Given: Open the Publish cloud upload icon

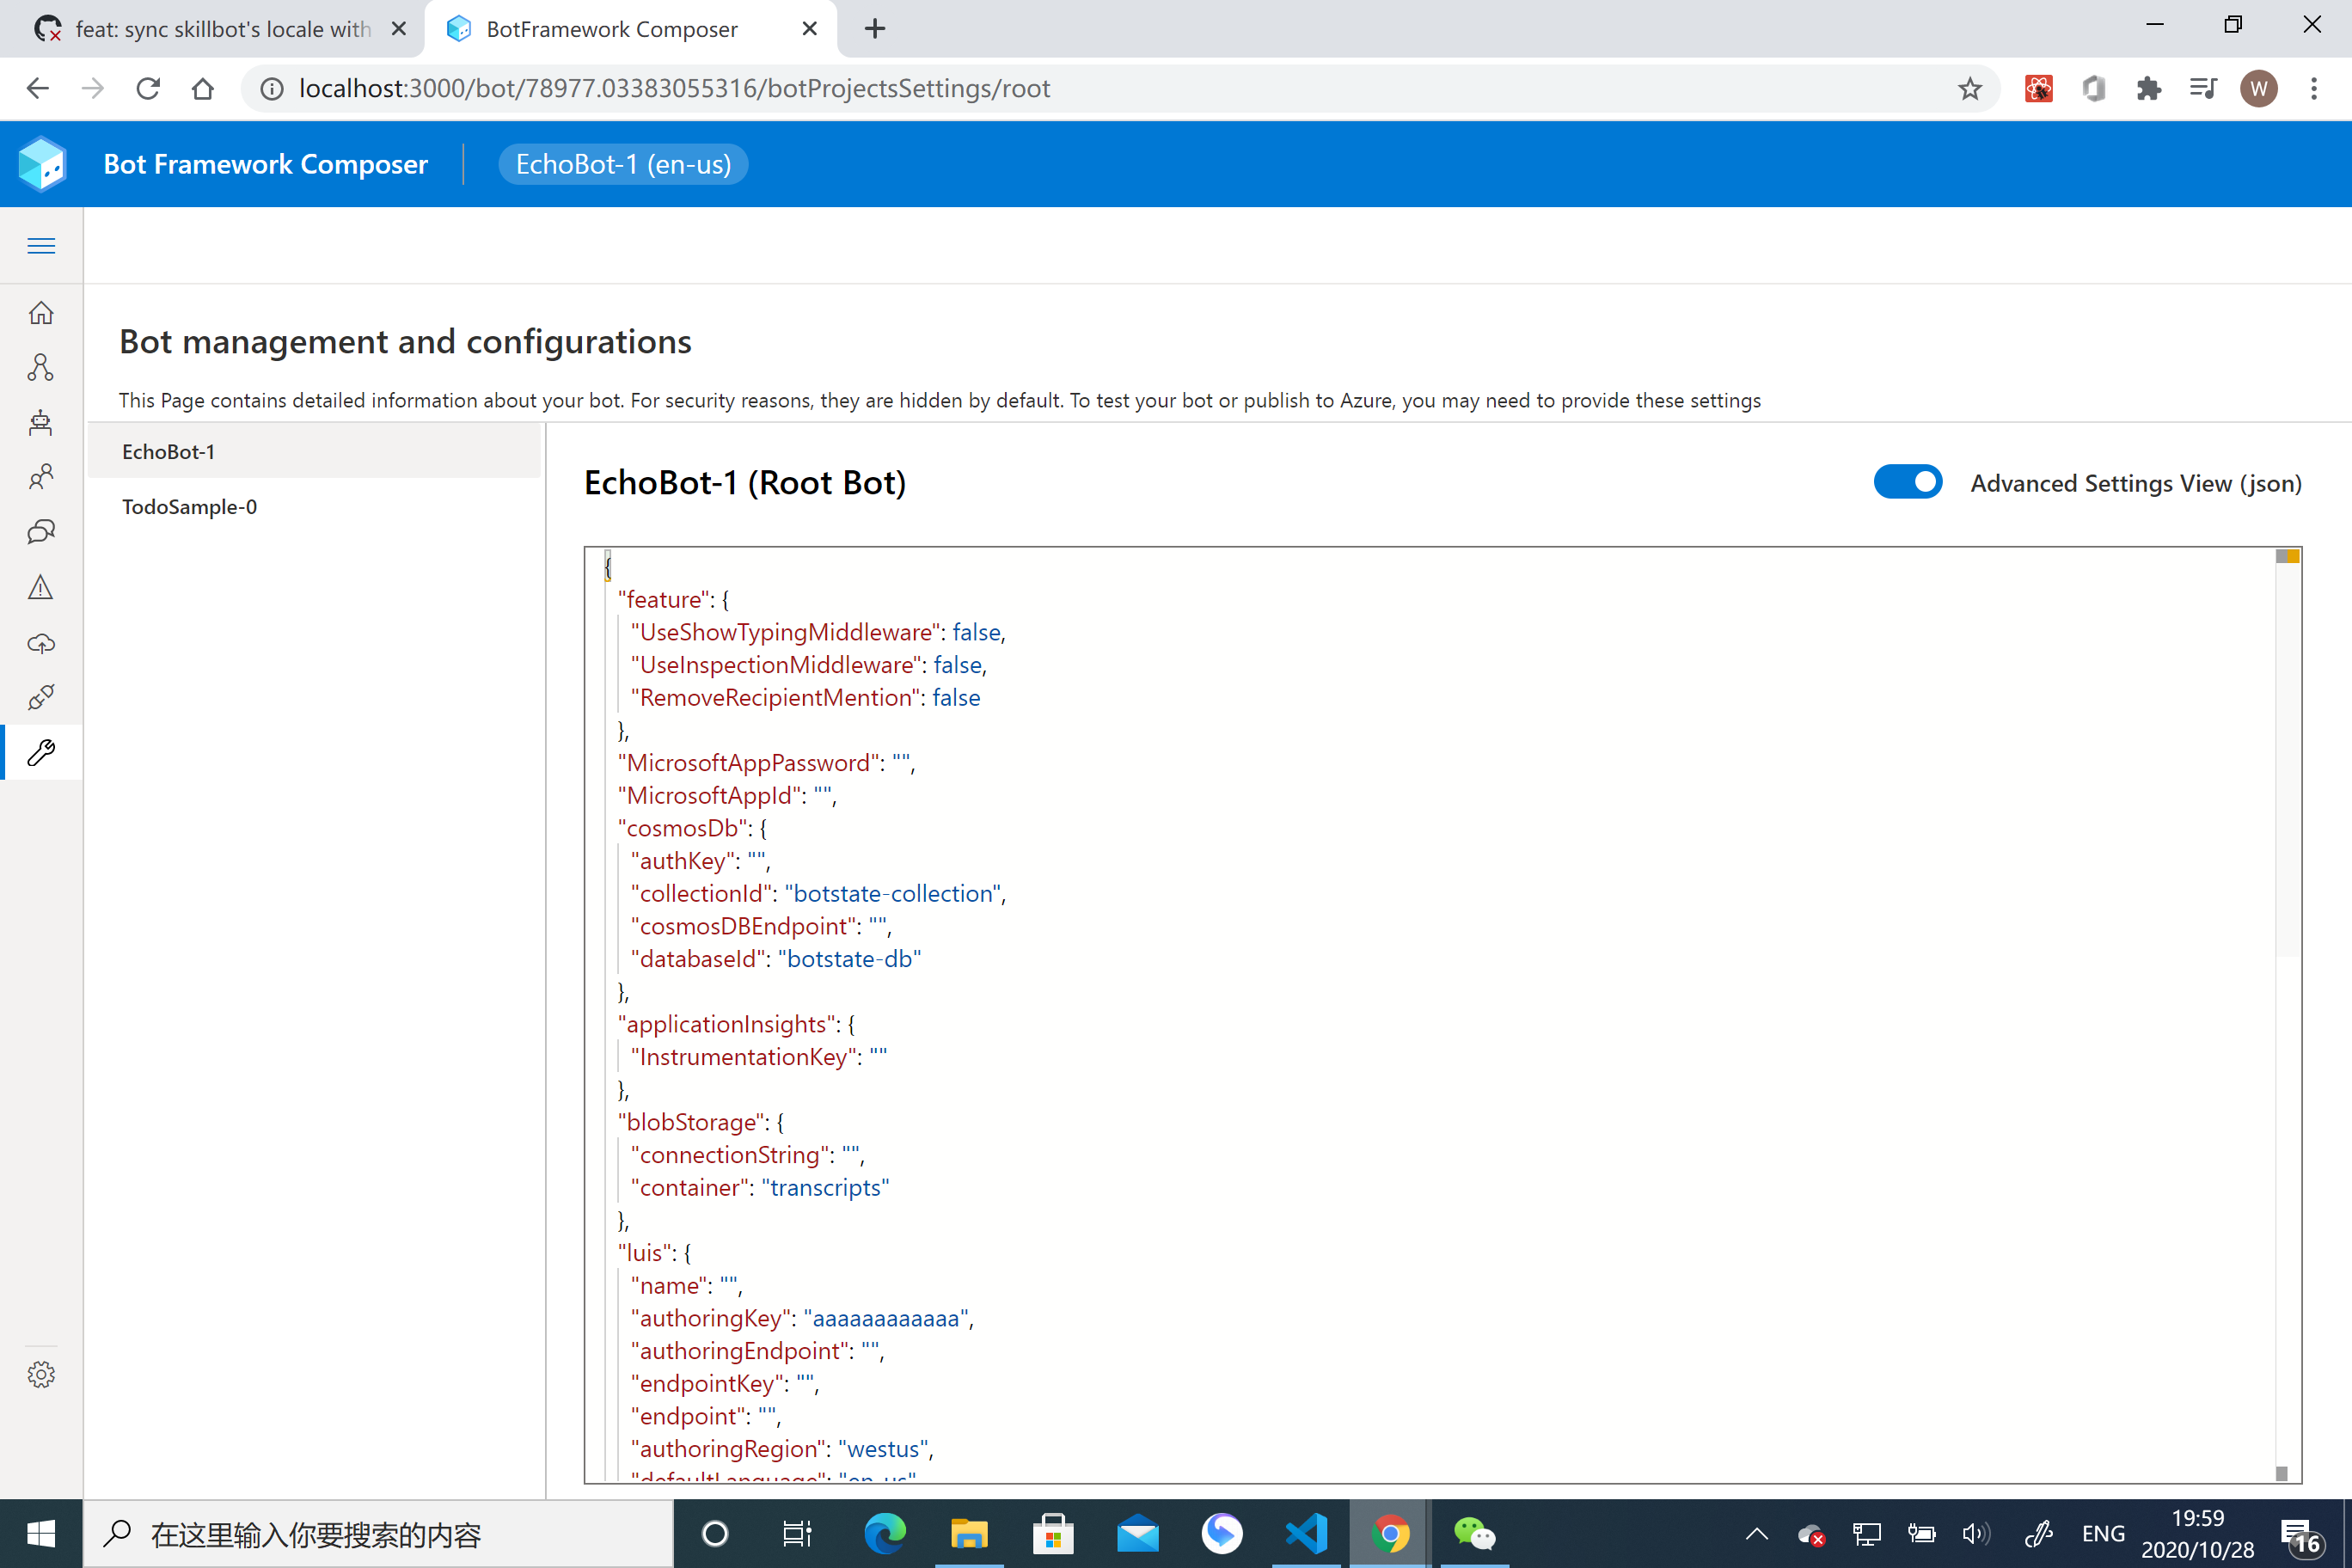Looking at the screenshot, I should click(41, 643).
